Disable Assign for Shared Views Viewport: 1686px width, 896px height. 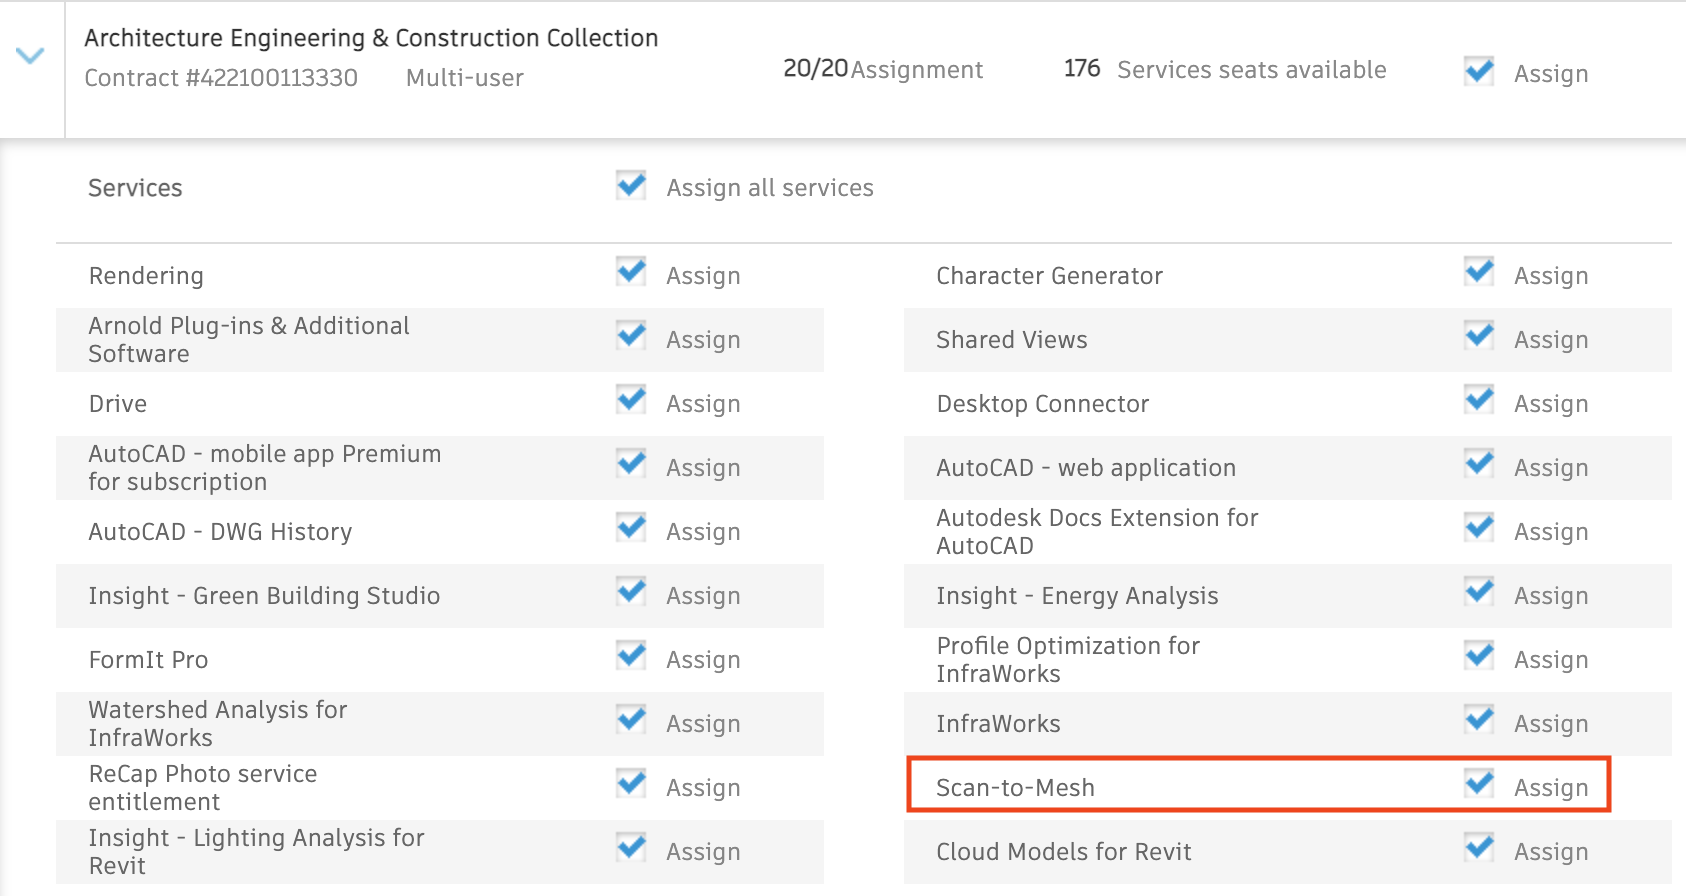1479,337
